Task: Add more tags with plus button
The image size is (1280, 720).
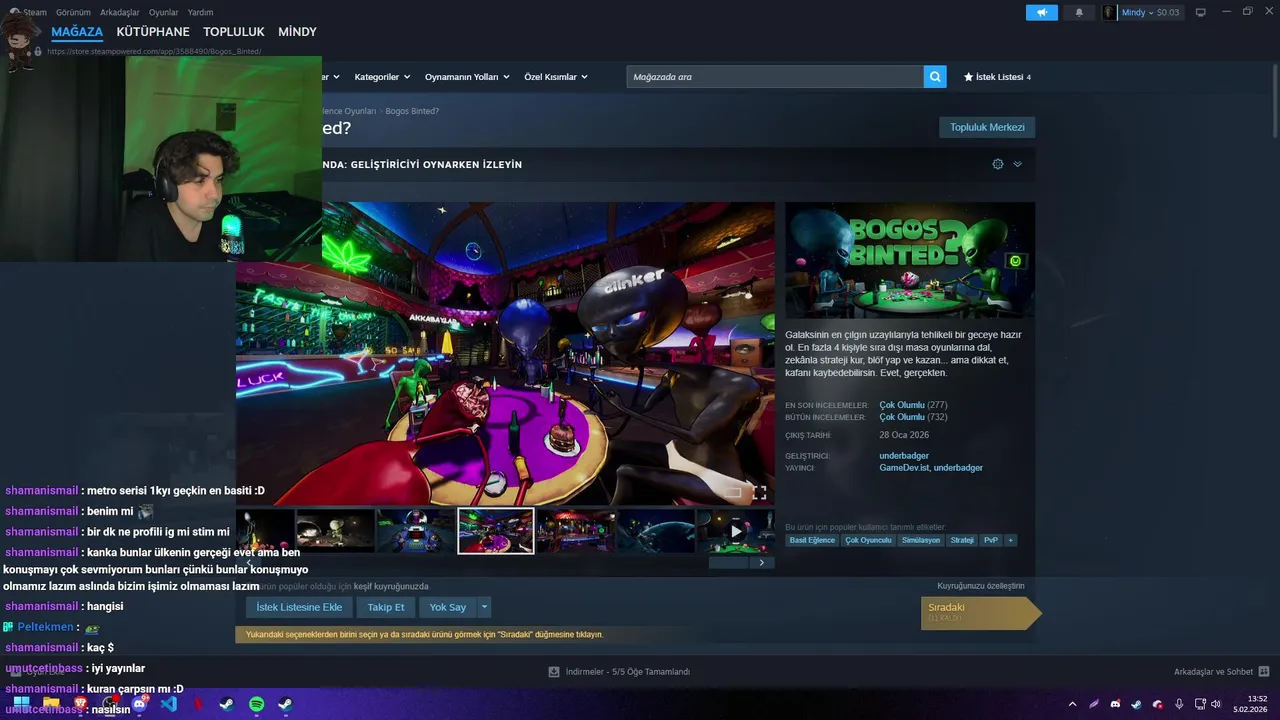Action: [1010, 540]
